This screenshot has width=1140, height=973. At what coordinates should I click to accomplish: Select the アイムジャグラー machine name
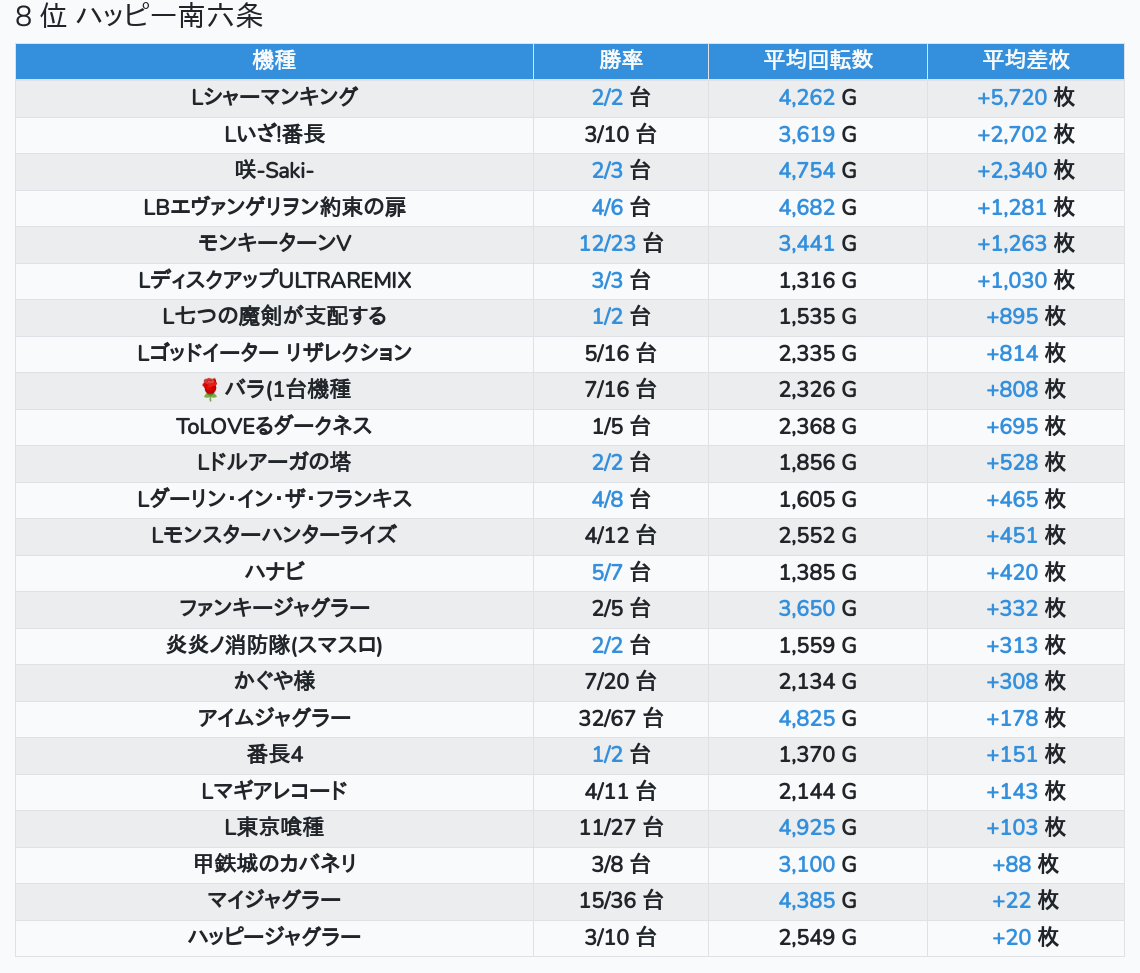point(274,718)
